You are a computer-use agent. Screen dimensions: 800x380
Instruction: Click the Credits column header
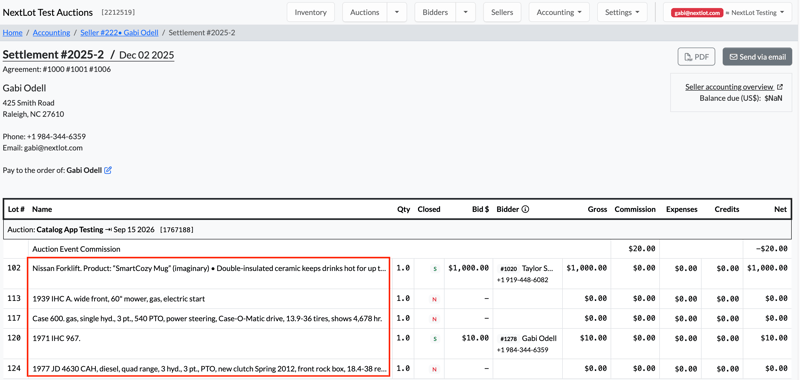[x=727, y=209]
